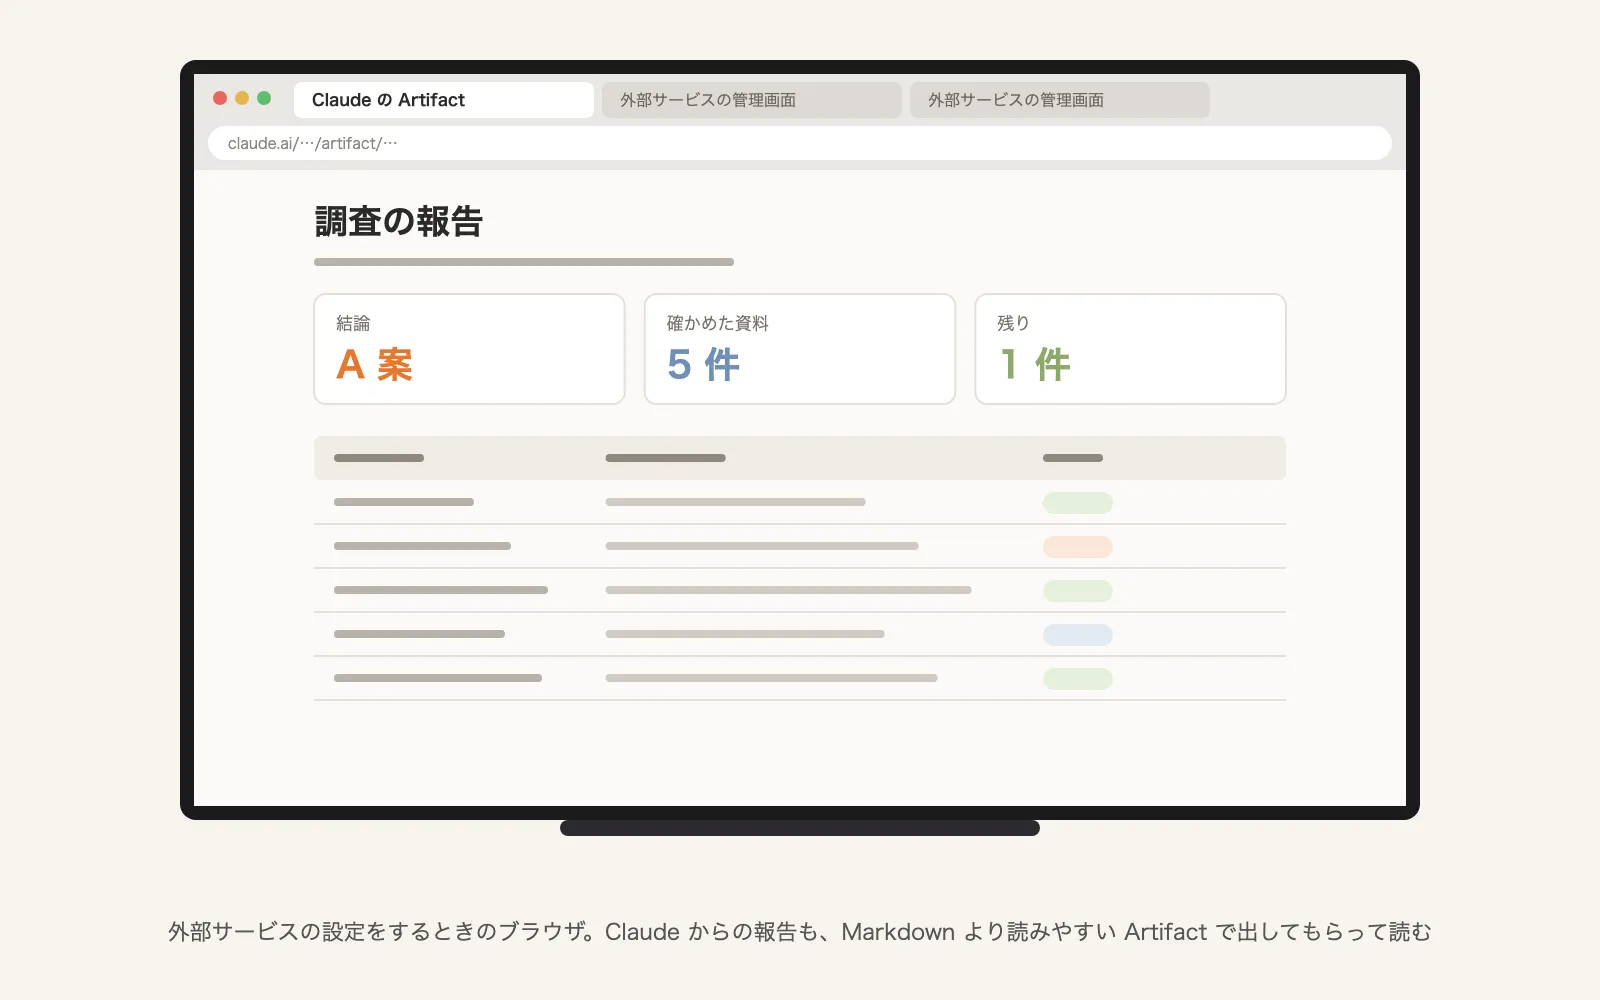Click the blue status pill in the table

coord(1078,635)
